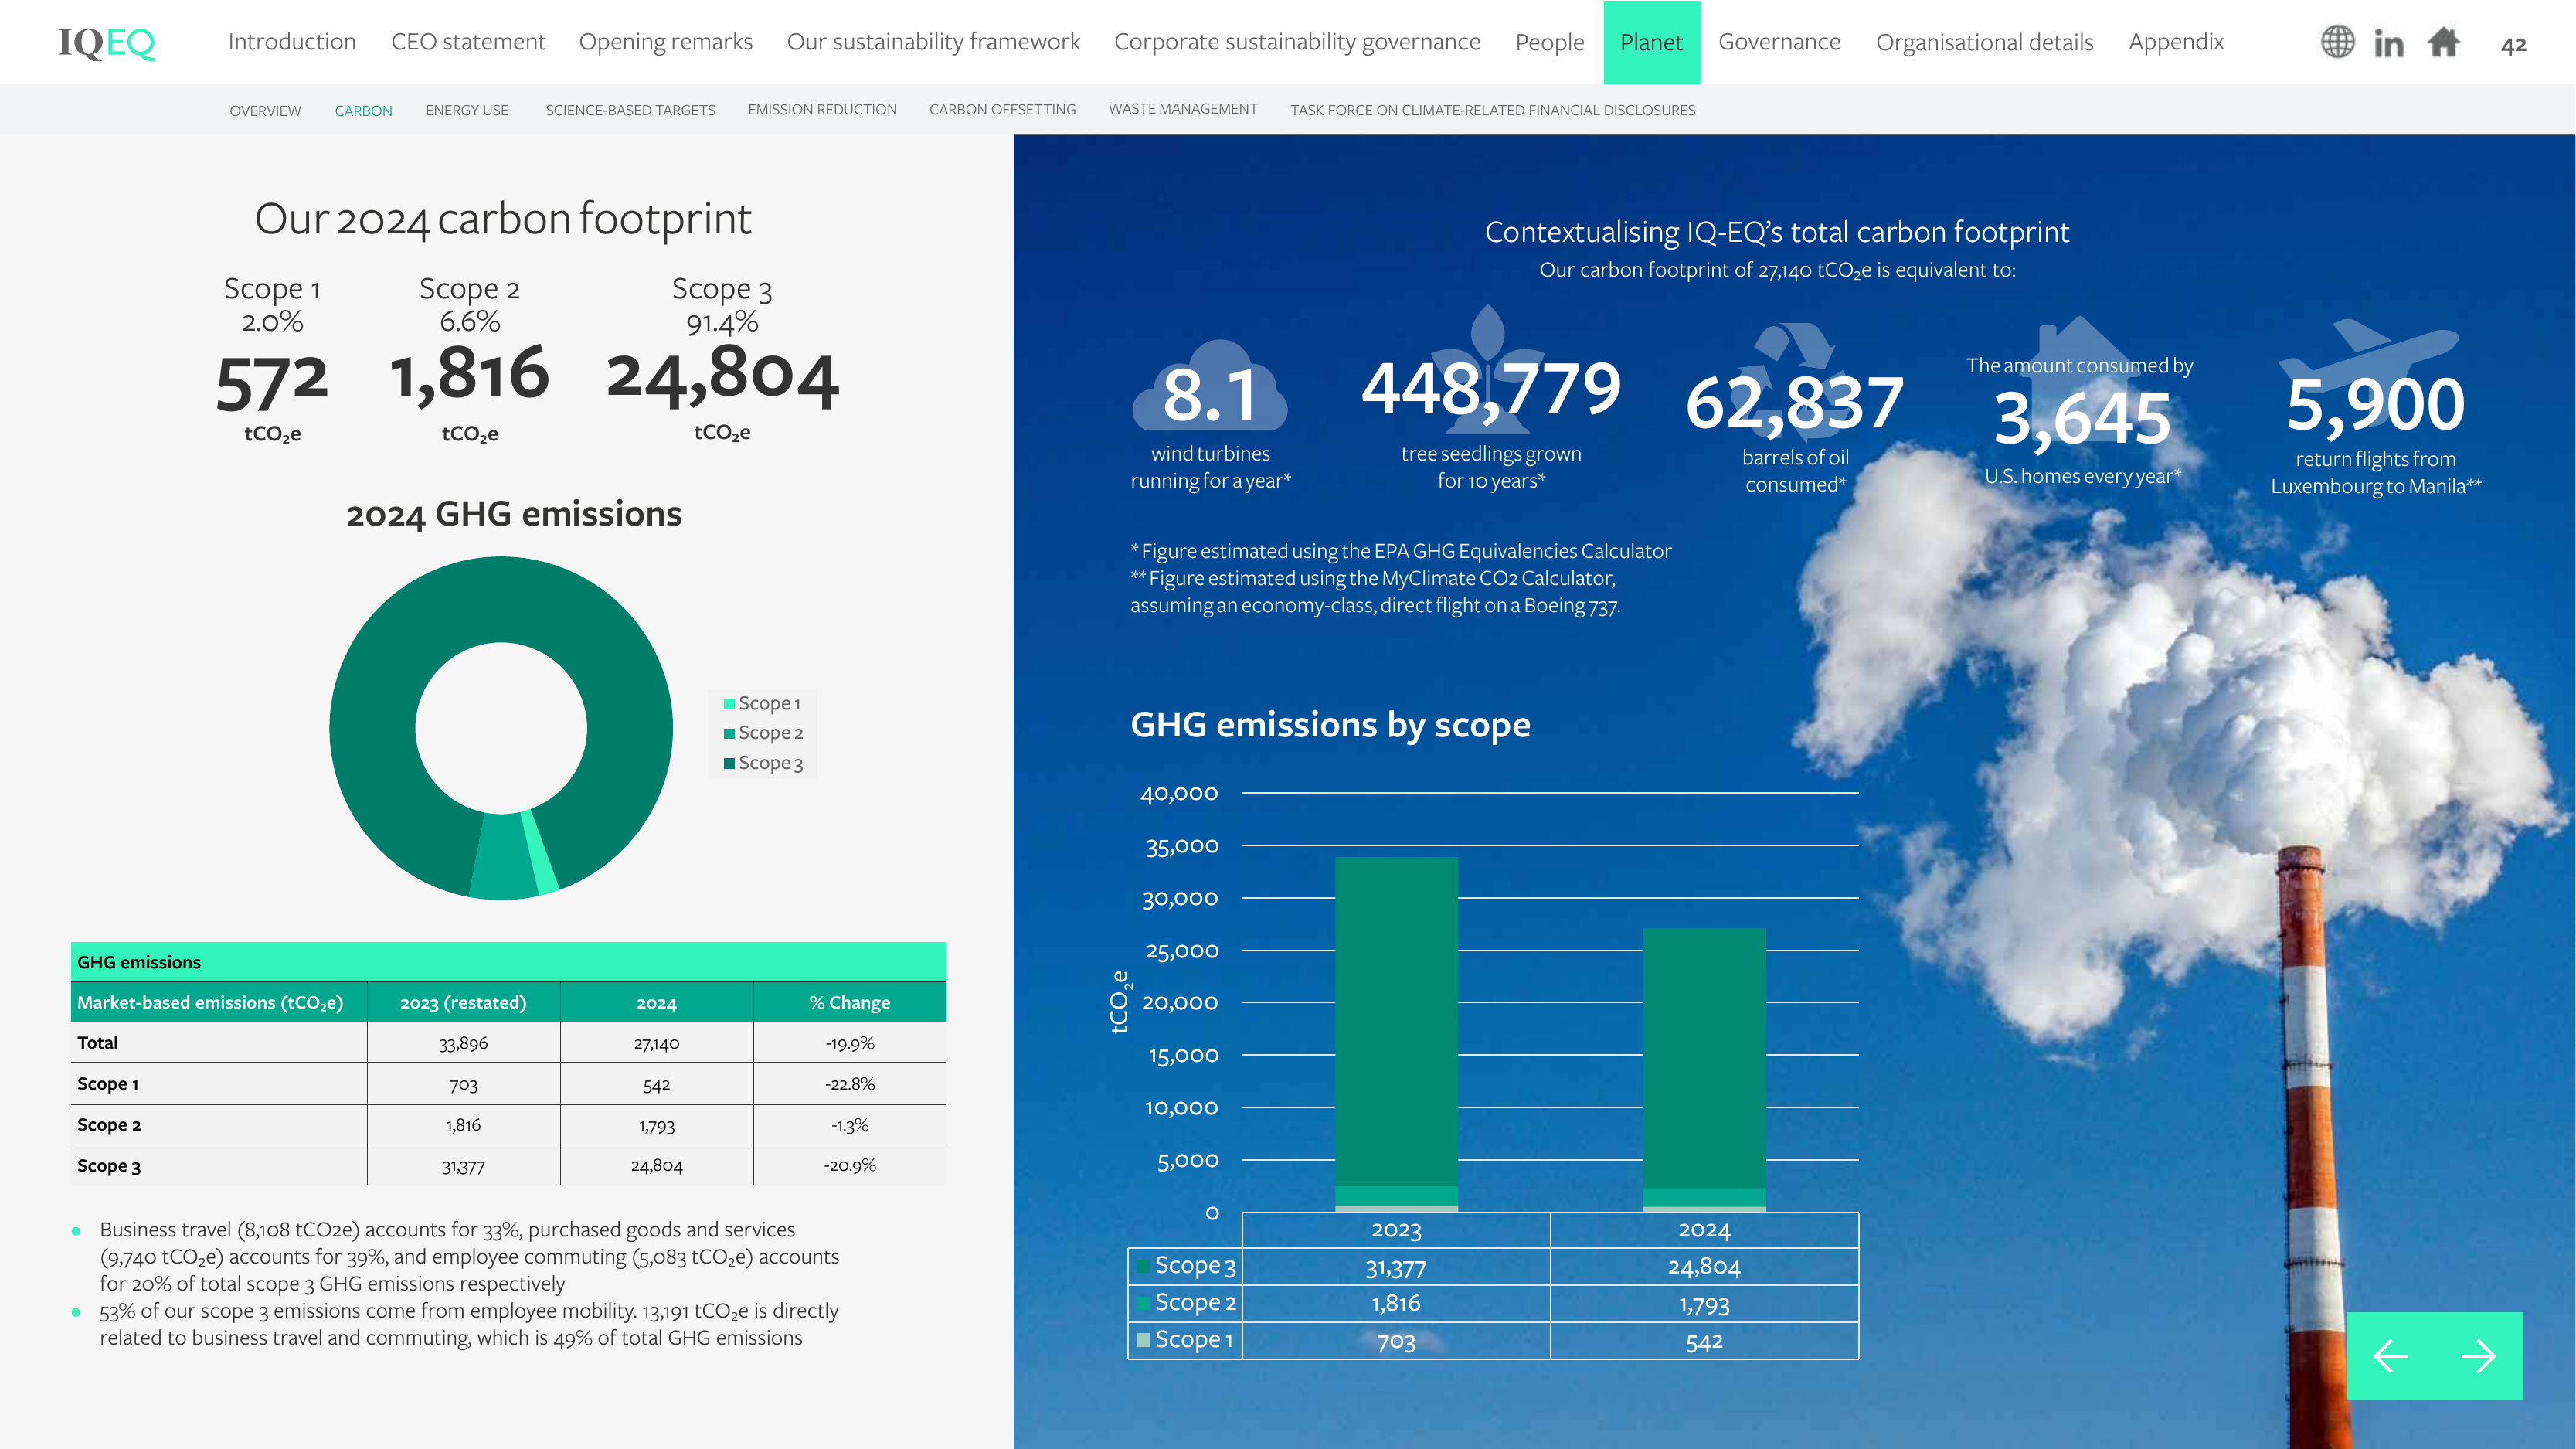Select the Carbon sub-tab
The height and width of the screenshot is (1449, 2576).
(x=363, y=110)
